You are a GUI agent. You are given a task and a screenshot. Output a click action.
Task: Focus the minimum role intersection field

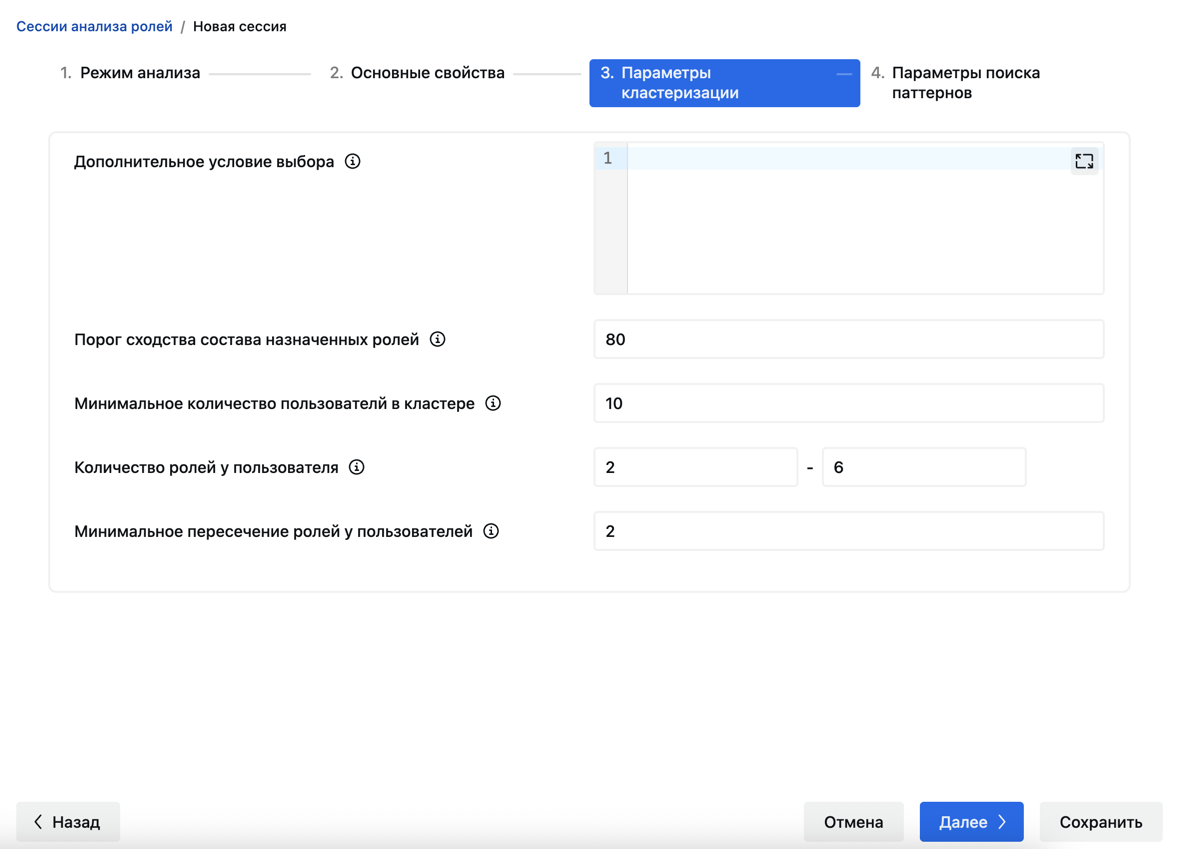pyautogui.click(x=848, y=531)
